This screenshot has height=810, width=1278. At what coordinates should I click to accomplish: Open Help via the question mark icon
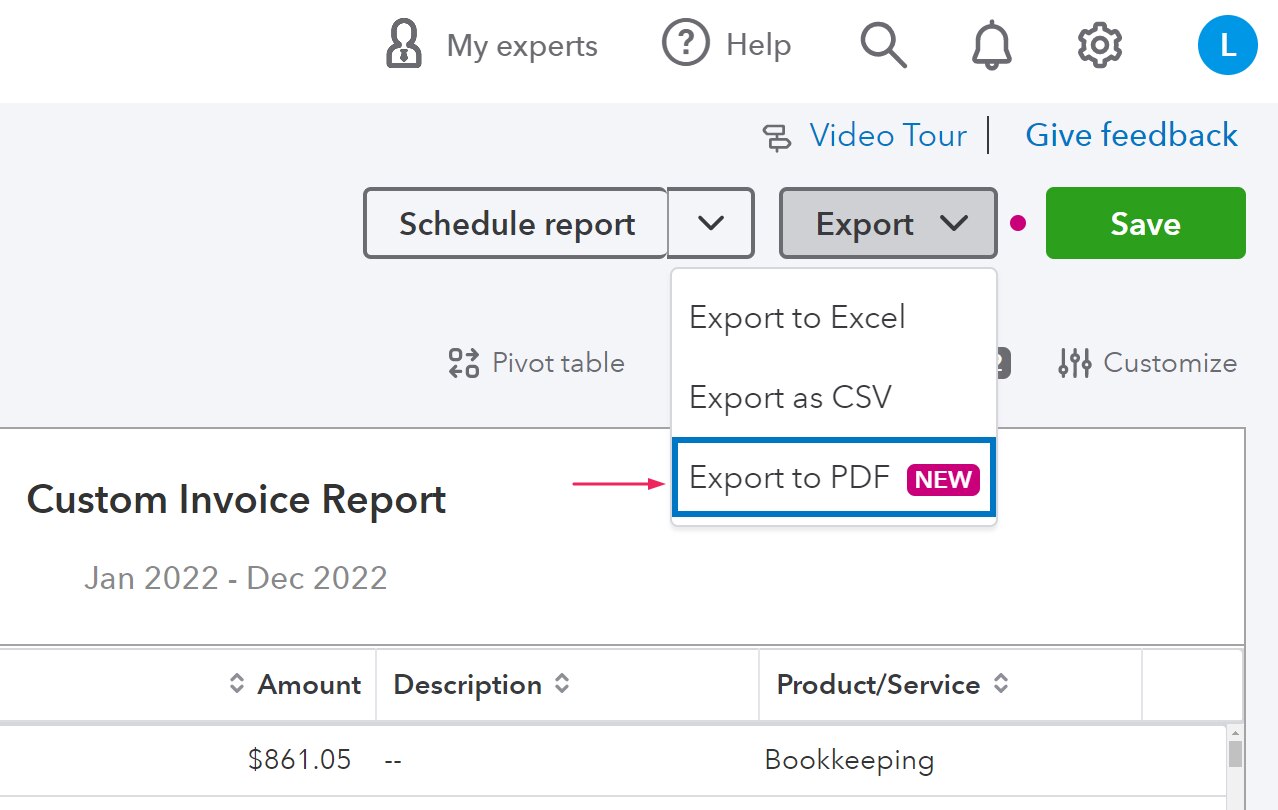pyautogui.click(x=726, y=44)
